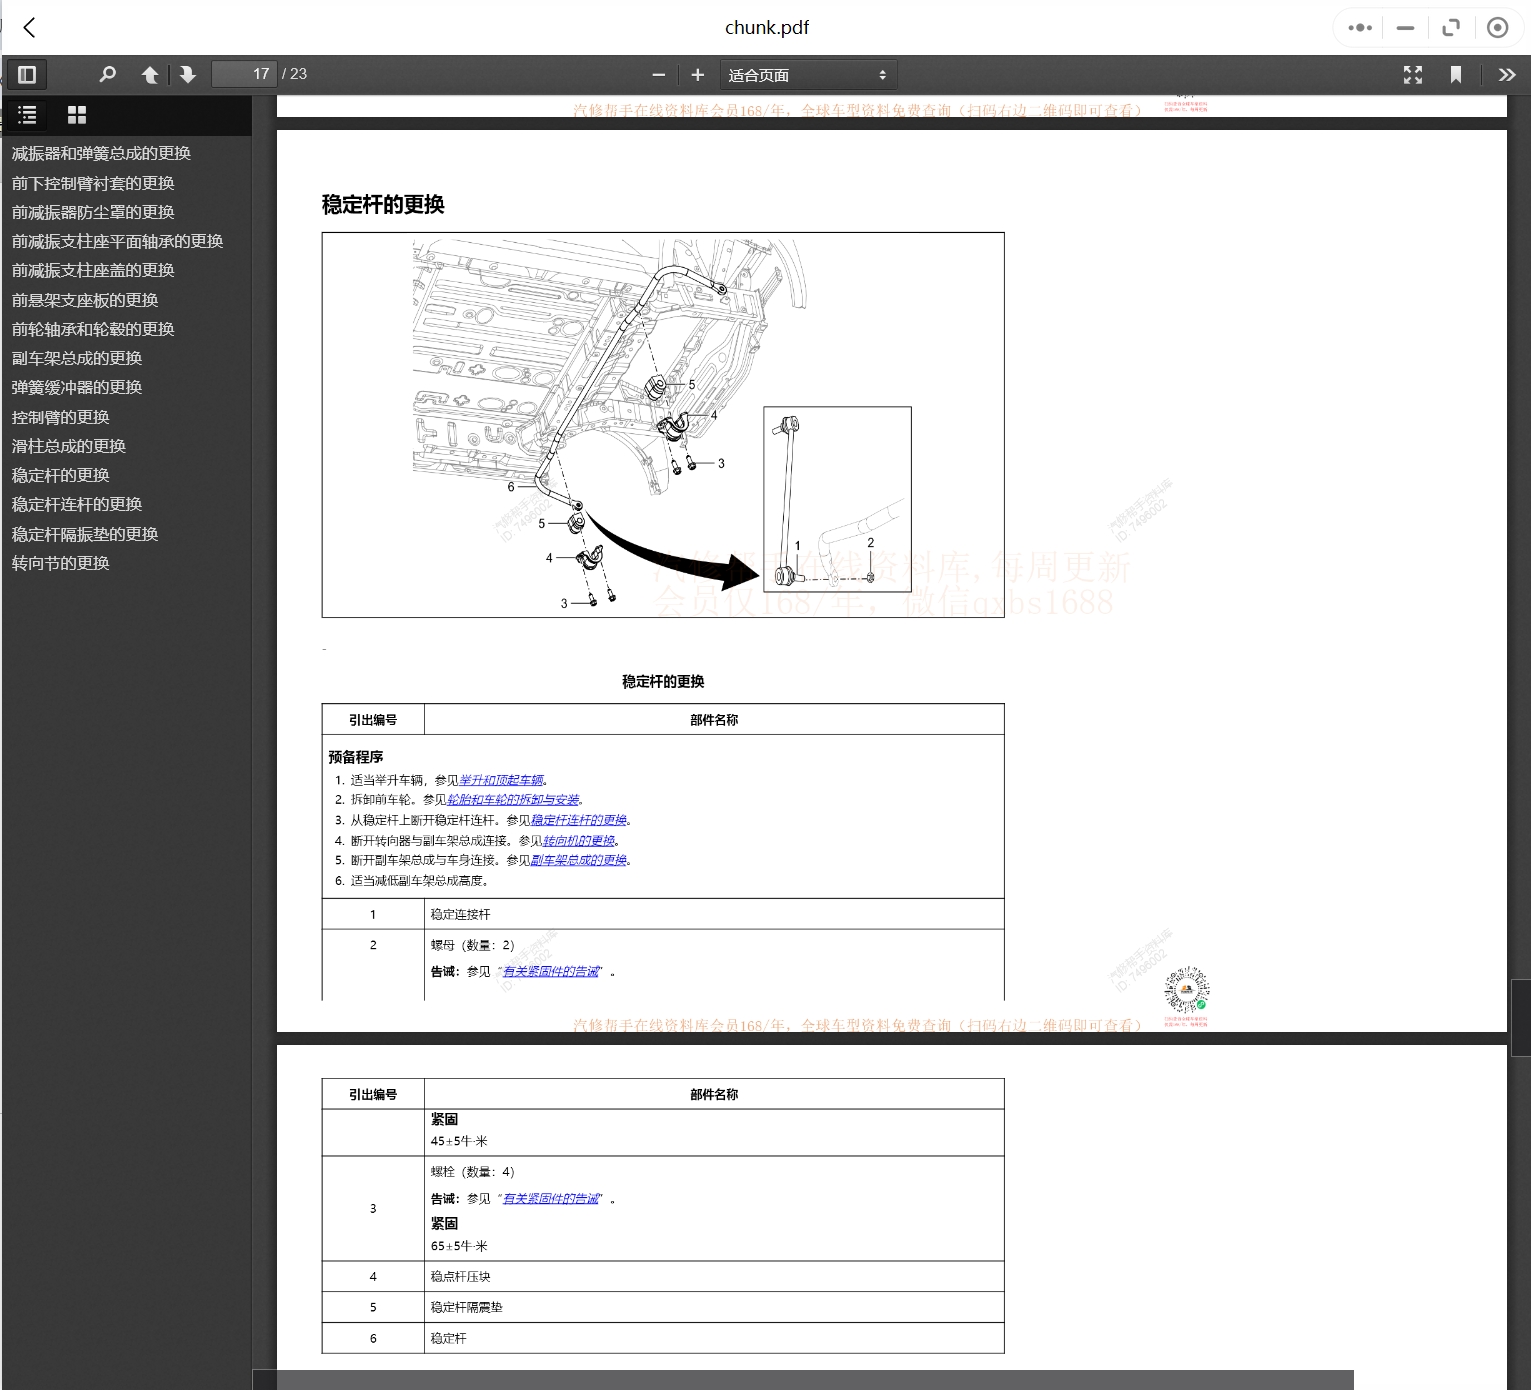Open the more options ellipsis menu

coord(1359,28)
